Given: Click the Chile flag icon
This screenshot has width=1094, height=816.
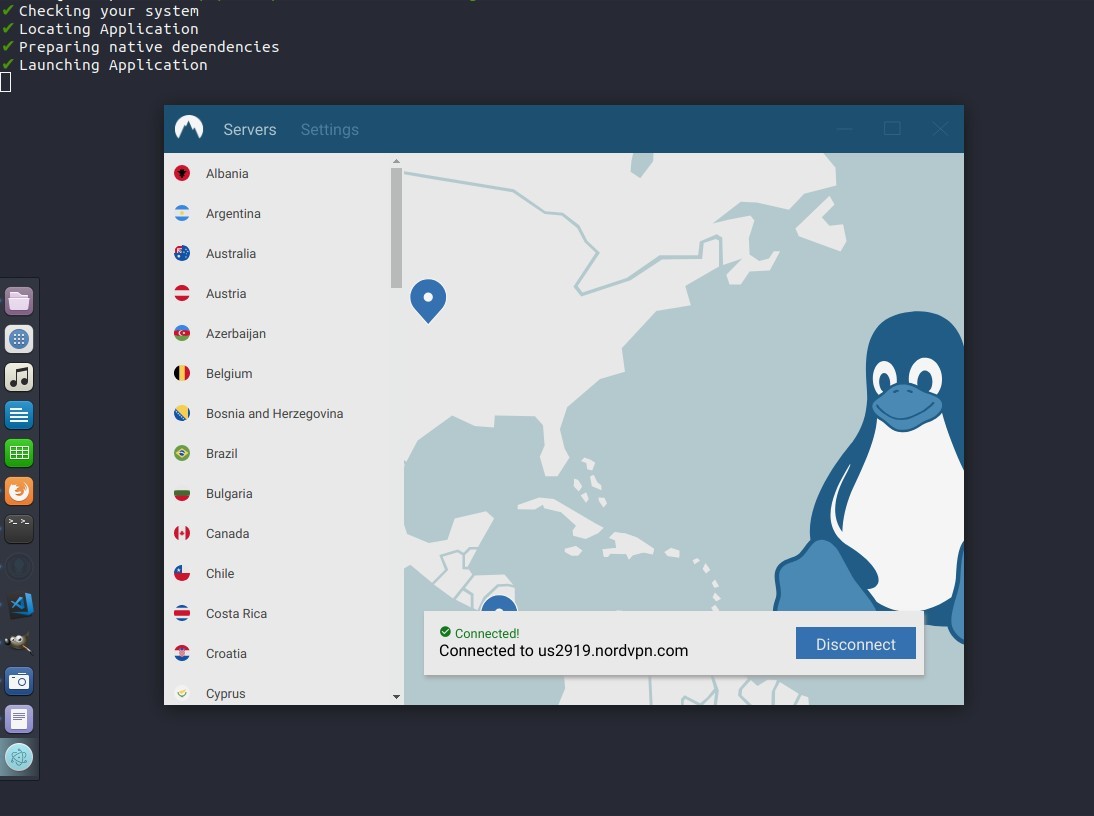Looking at the screenshot, I should [182, 573].
